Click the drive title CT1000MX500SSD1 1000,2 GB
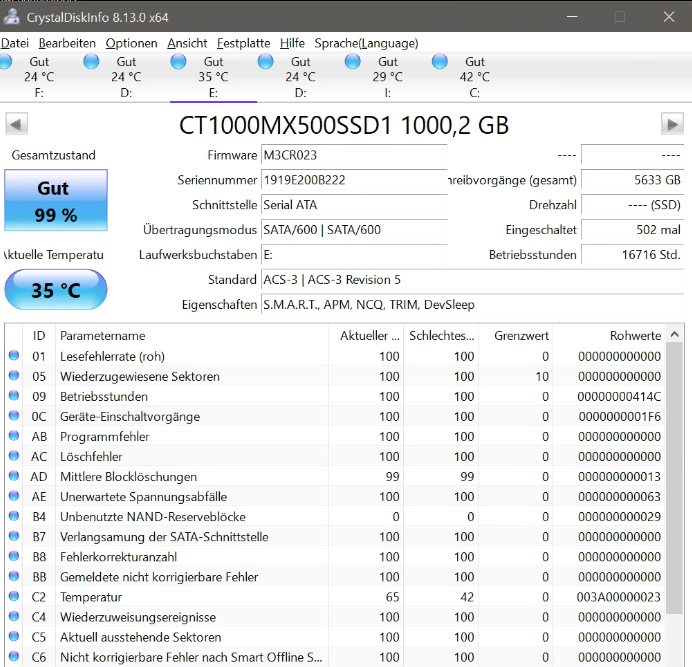 (x=344, y=125)
